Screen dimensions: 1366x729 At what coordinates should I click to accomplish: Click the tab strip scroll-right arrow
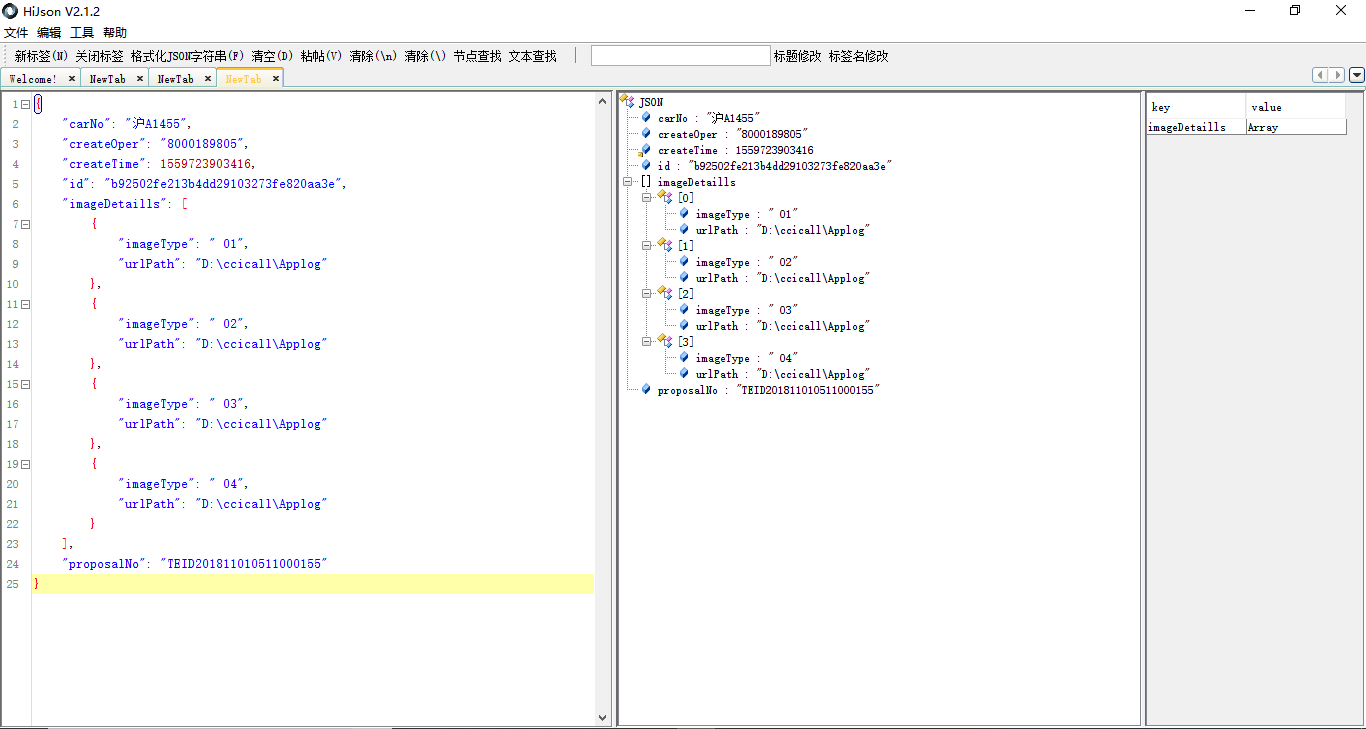point(1337,75)
